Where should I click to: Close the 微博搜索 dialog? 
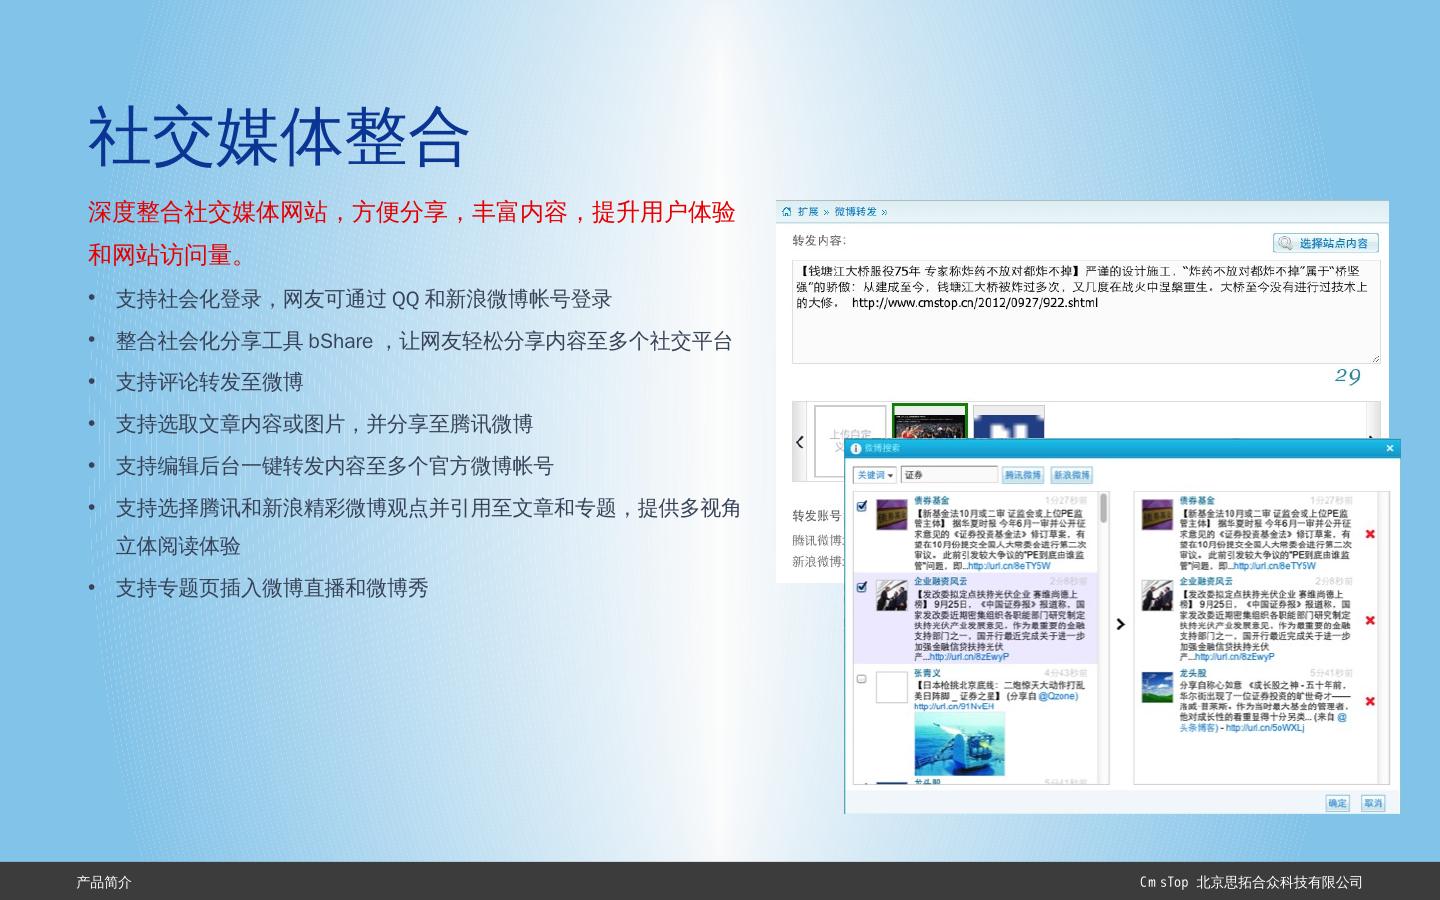1389,449
